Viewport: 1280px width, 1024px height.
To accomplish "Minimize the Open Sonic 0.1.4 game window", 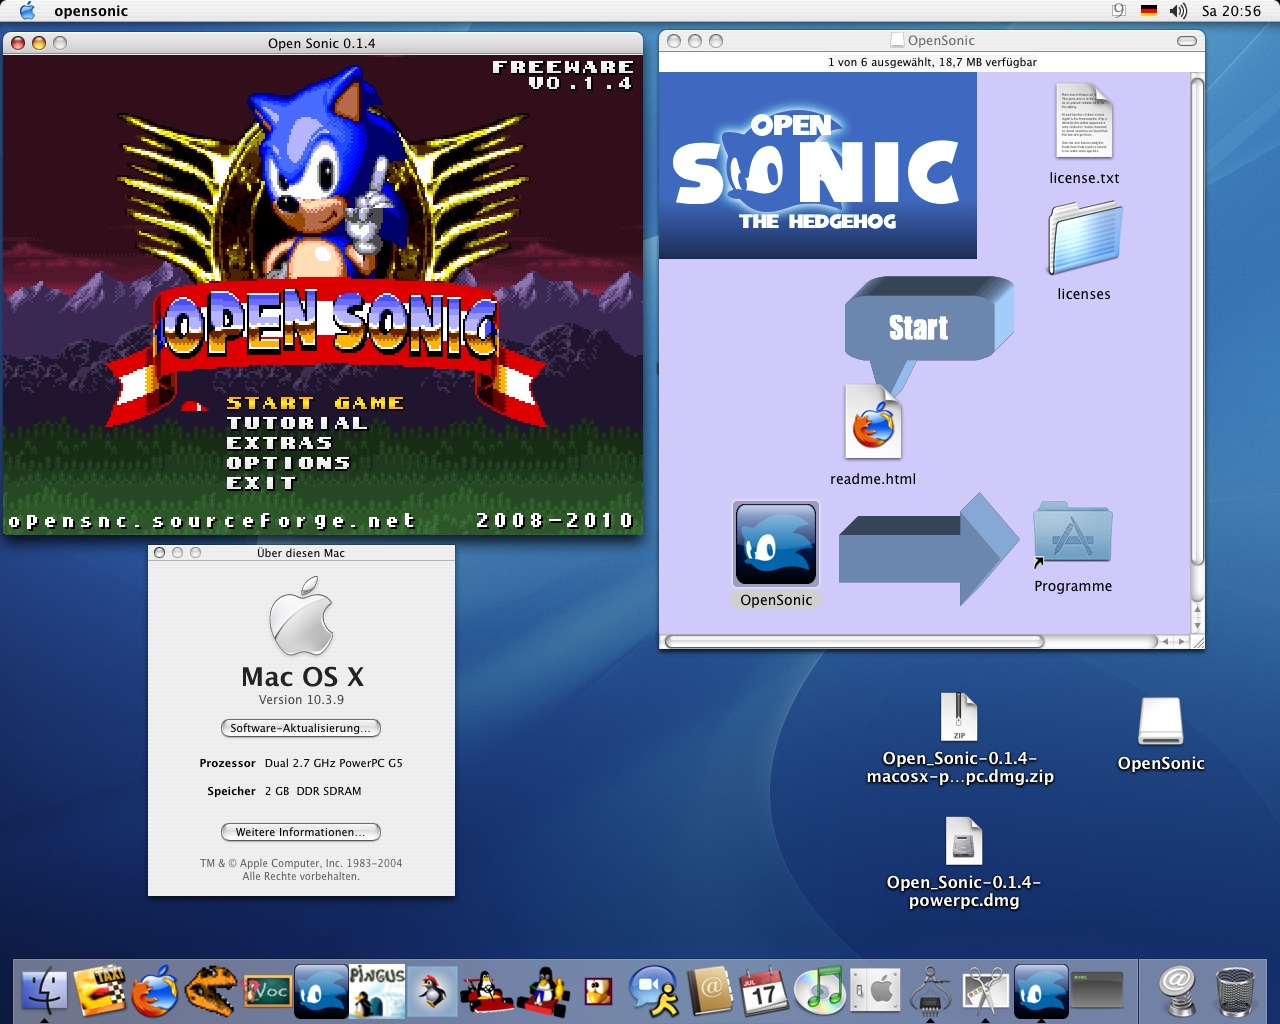I will click(39, 43).
